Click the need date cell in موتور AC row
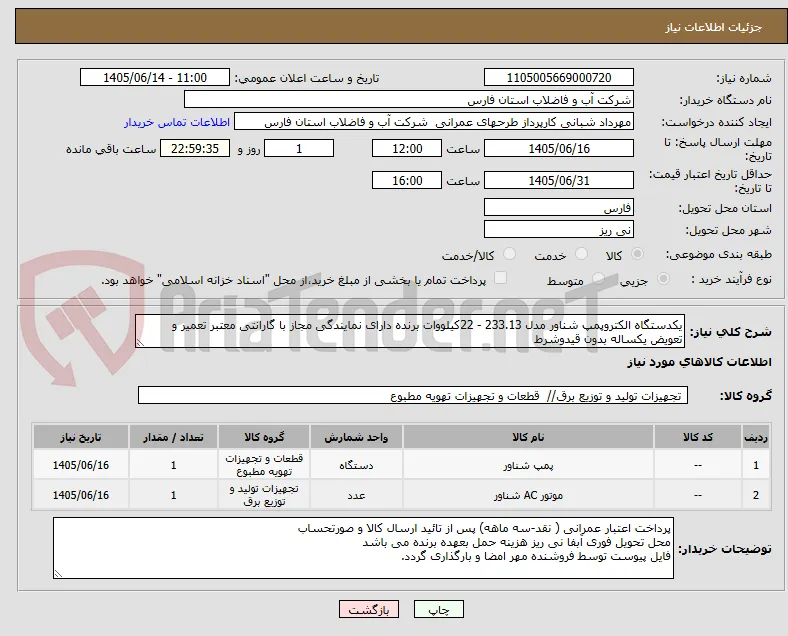 (81, 495)
